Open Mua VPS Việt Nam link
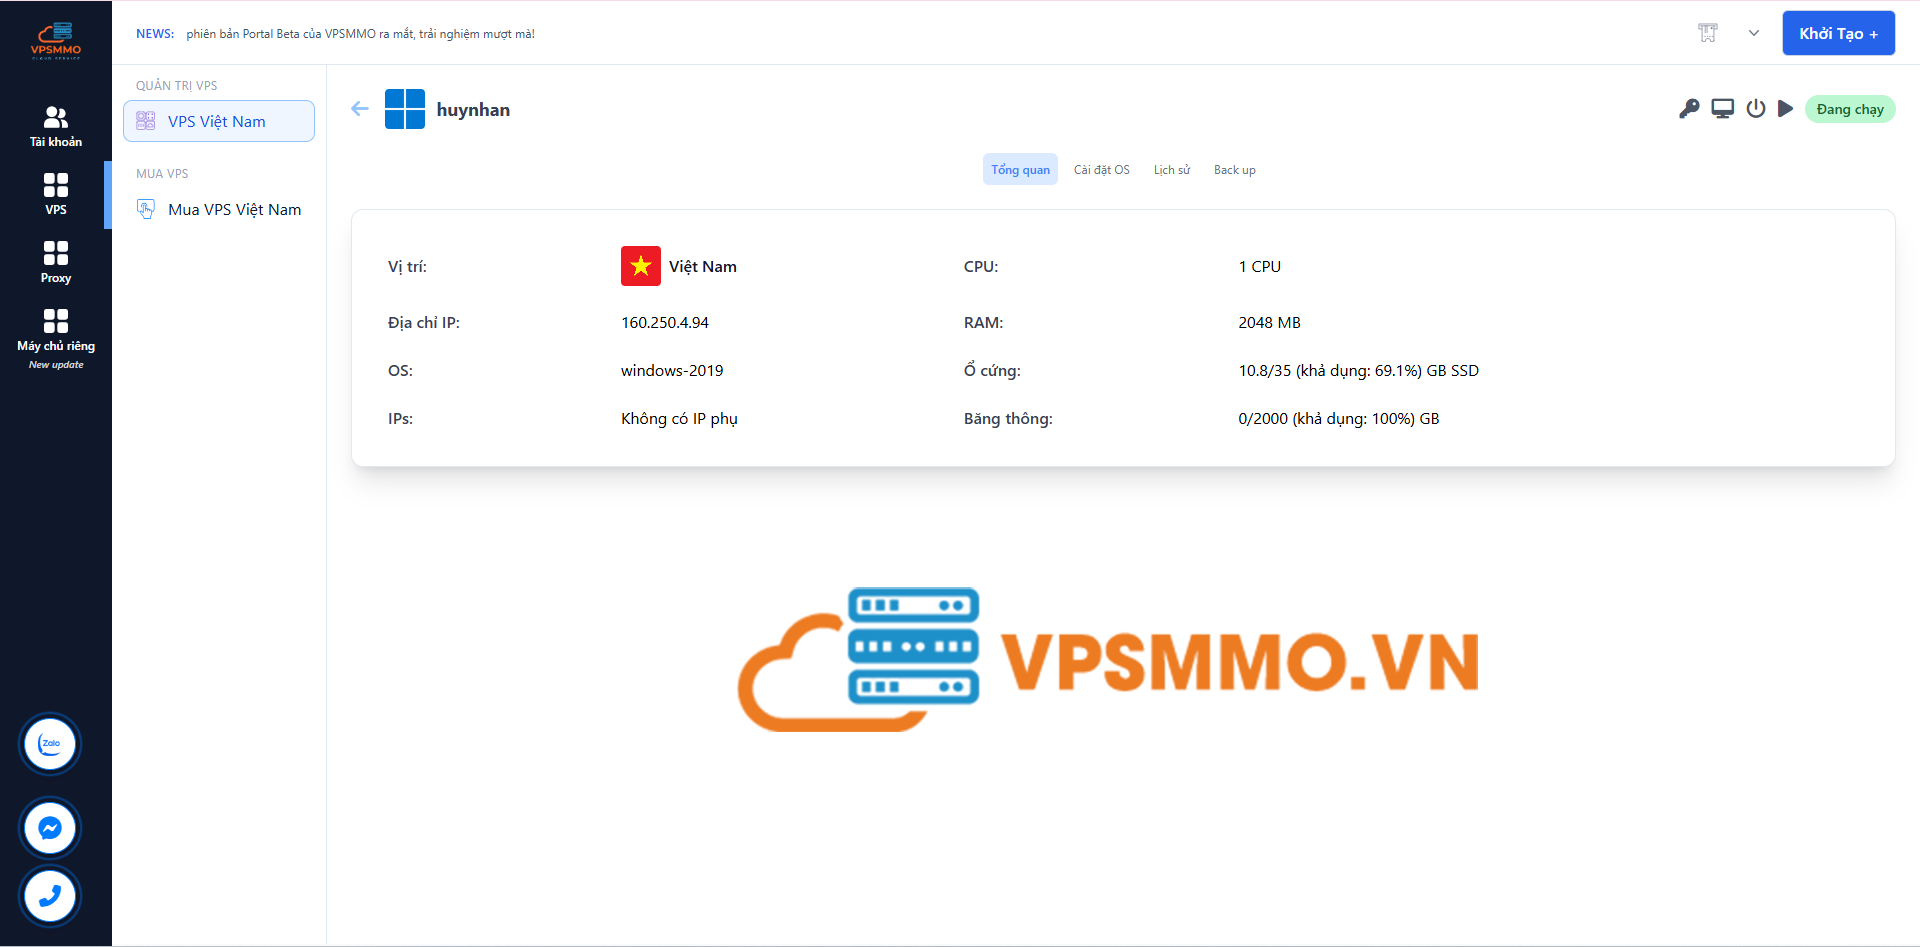 point(234,209)
